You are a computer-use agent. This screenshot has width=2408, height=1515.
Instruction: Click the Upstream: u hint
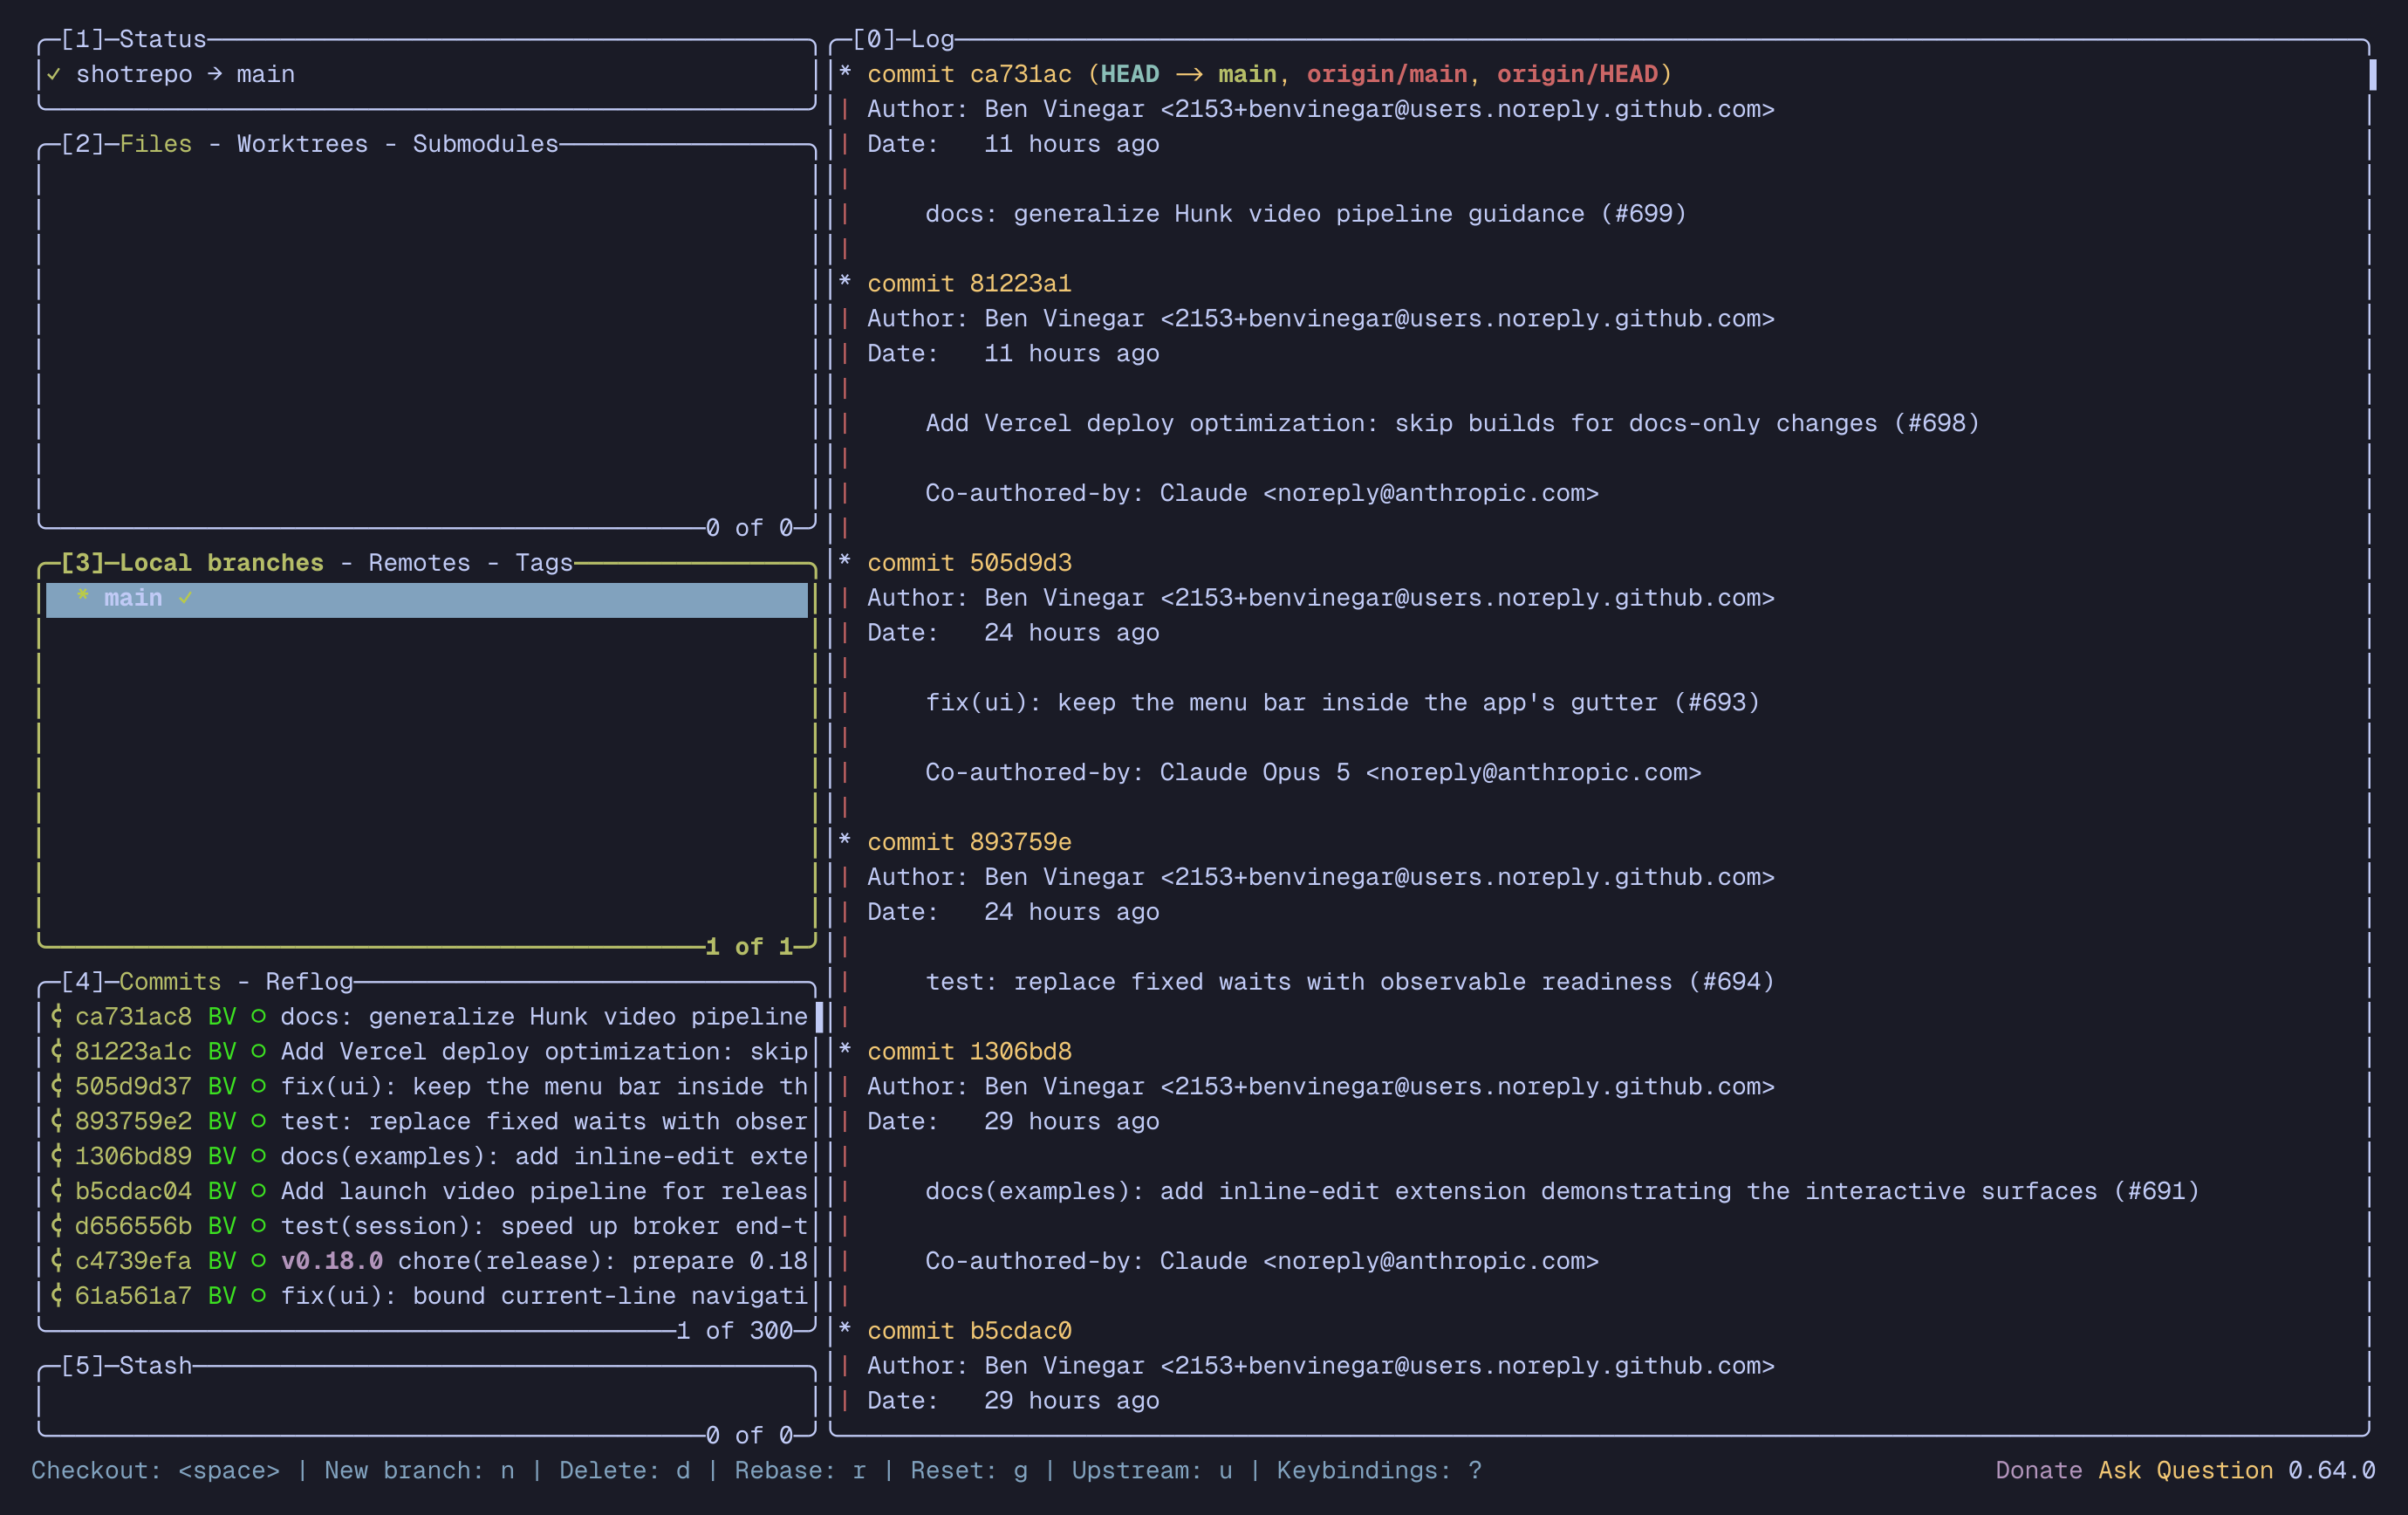point(1152,1471)
